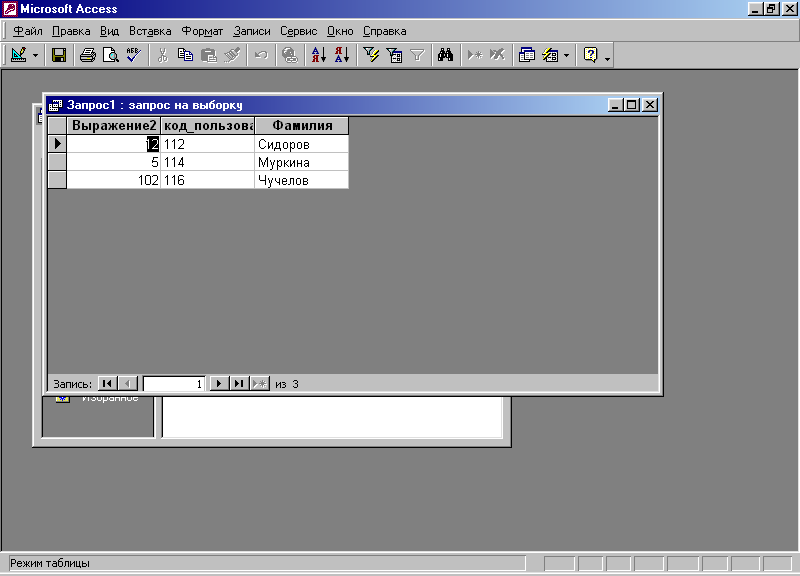The image size is (800, 576).
Task: Select the Чучелов row selector
Action: [x=57, y=180]
